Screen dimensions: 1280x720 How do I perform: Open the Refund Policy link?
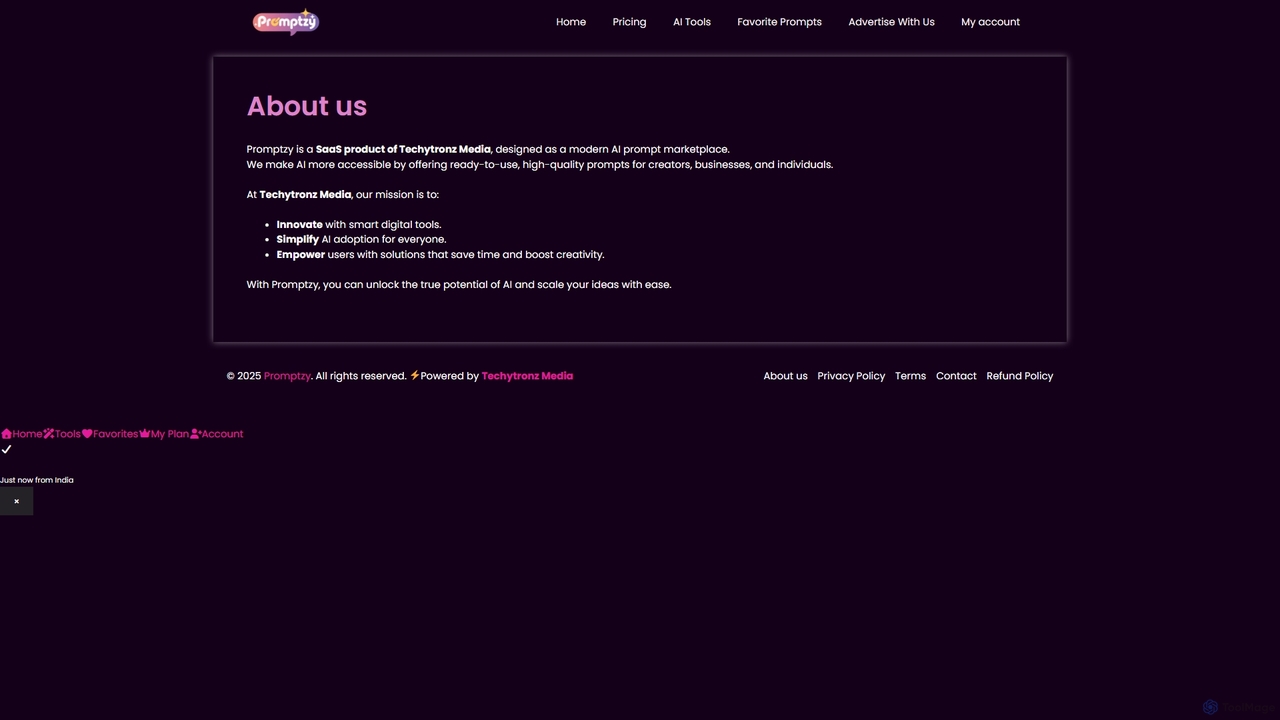[1019, 376]
